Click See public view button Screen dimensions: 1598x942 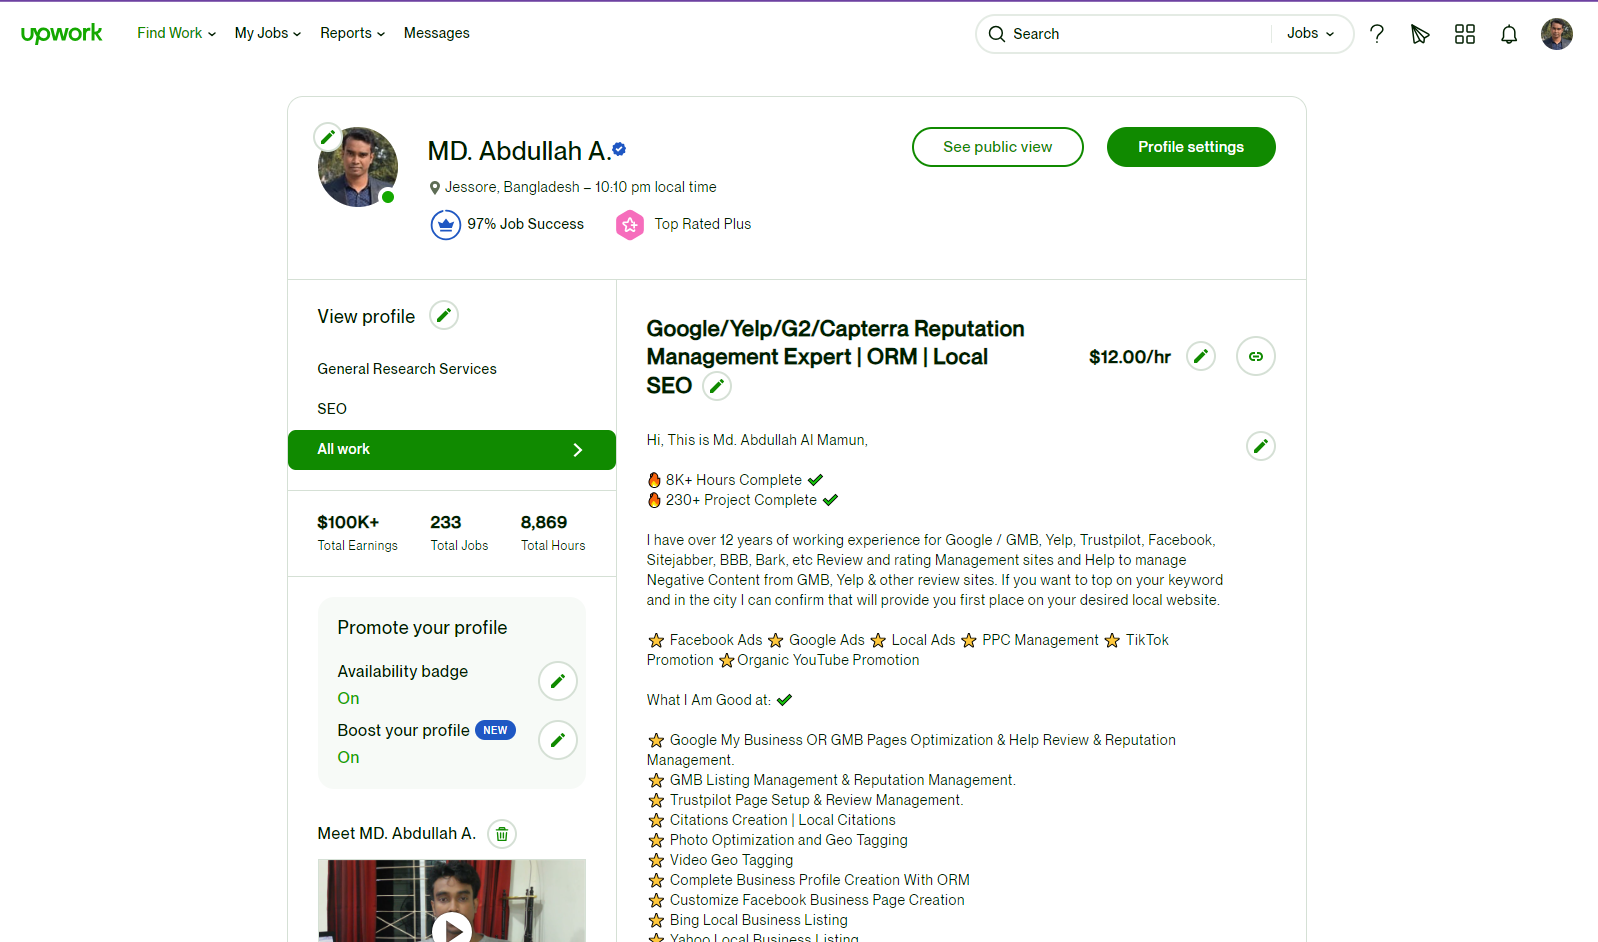998,147
